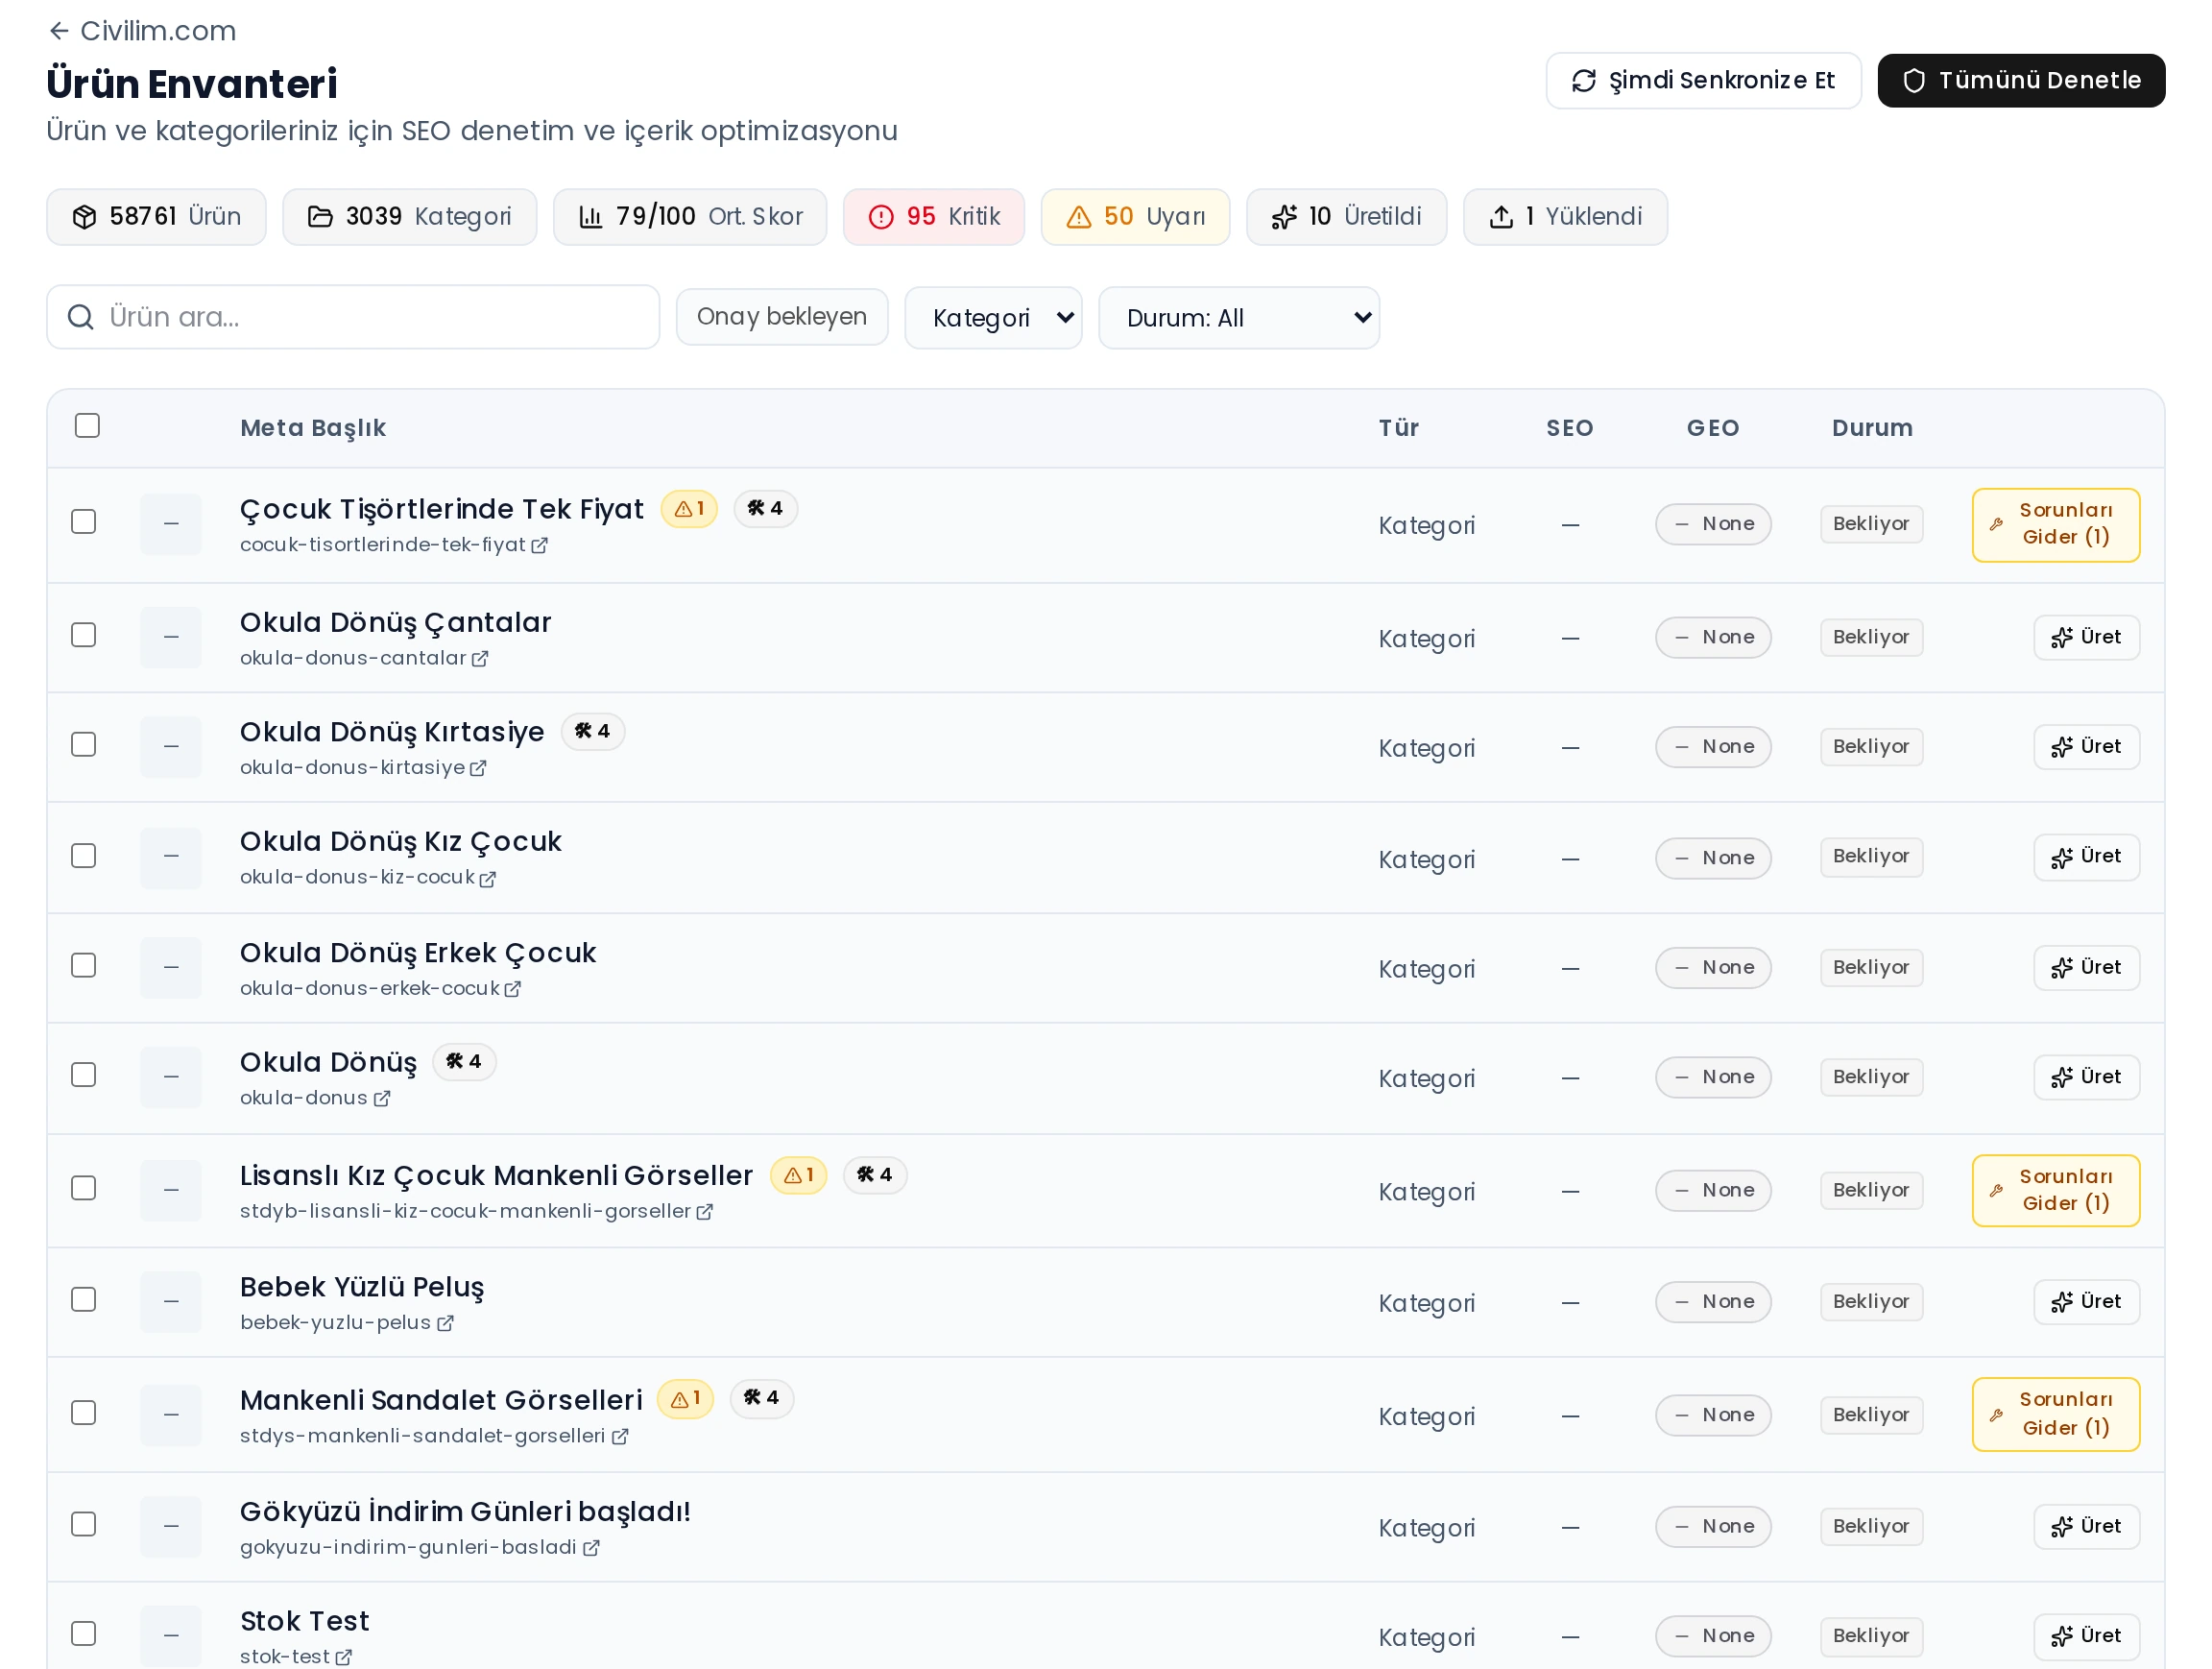The image size is (2212, 1669).
Task: Click warning badge on Çocuk Tişörtlerinde Tek Fiyat
Action: coord(689,509)
